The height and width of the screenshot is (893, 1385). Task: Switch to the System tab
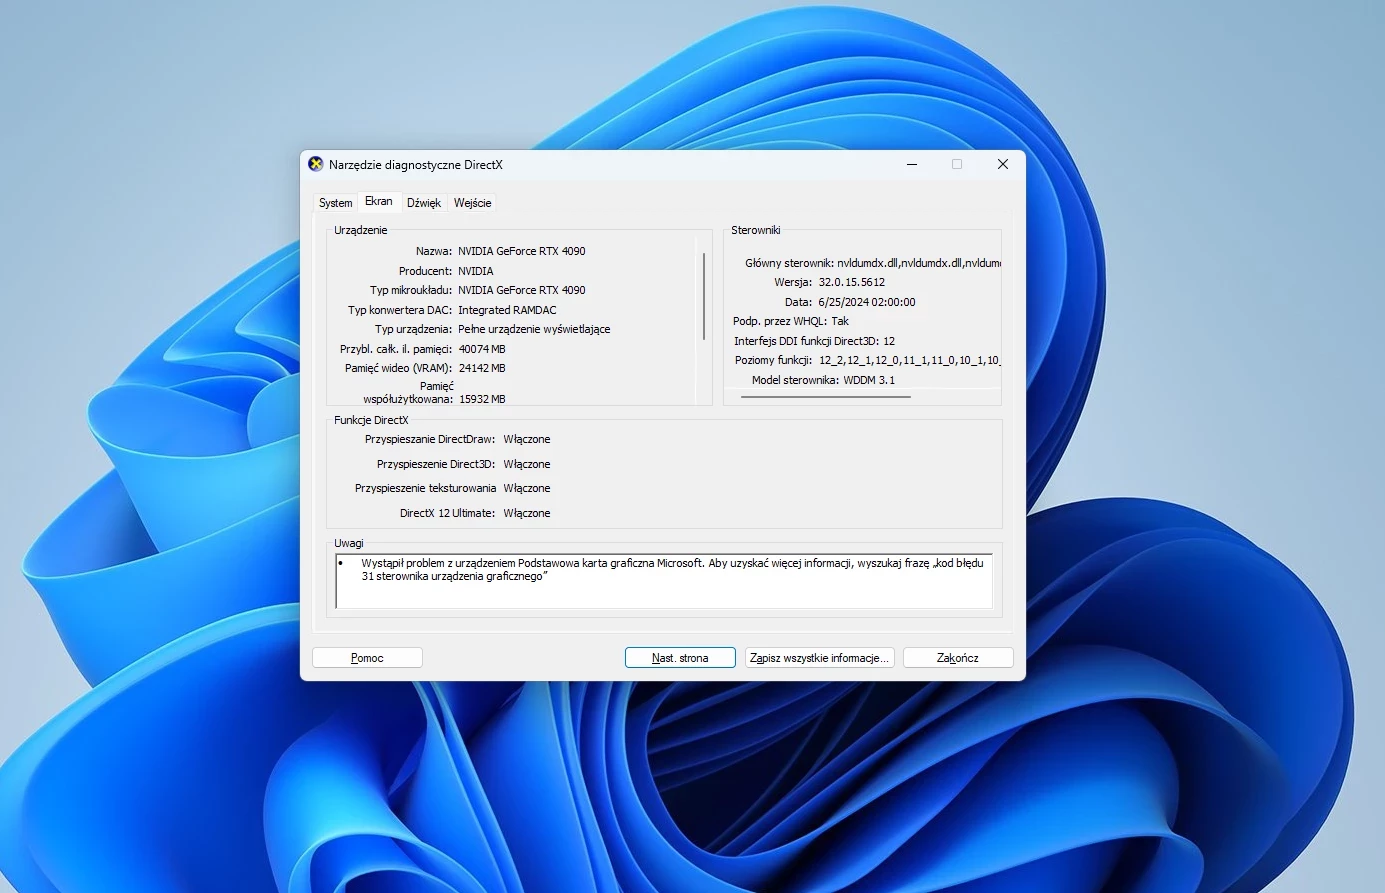pyautogui.click(x=335, y=203)
